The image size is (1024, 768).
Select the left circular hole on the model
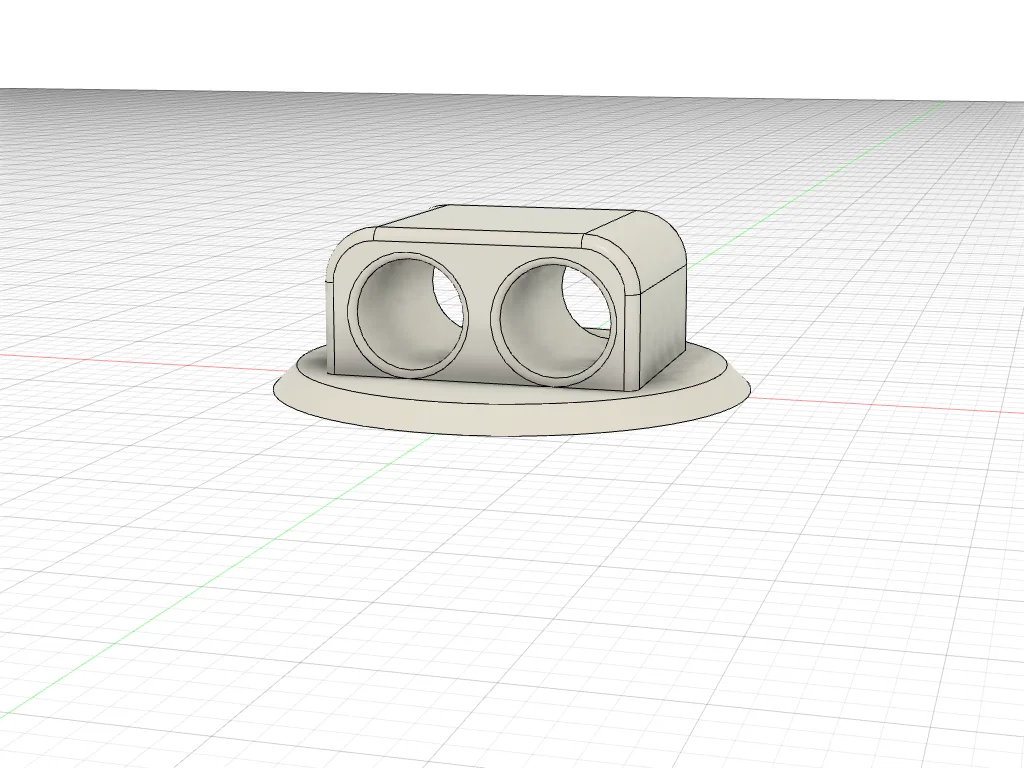(408, 316)
